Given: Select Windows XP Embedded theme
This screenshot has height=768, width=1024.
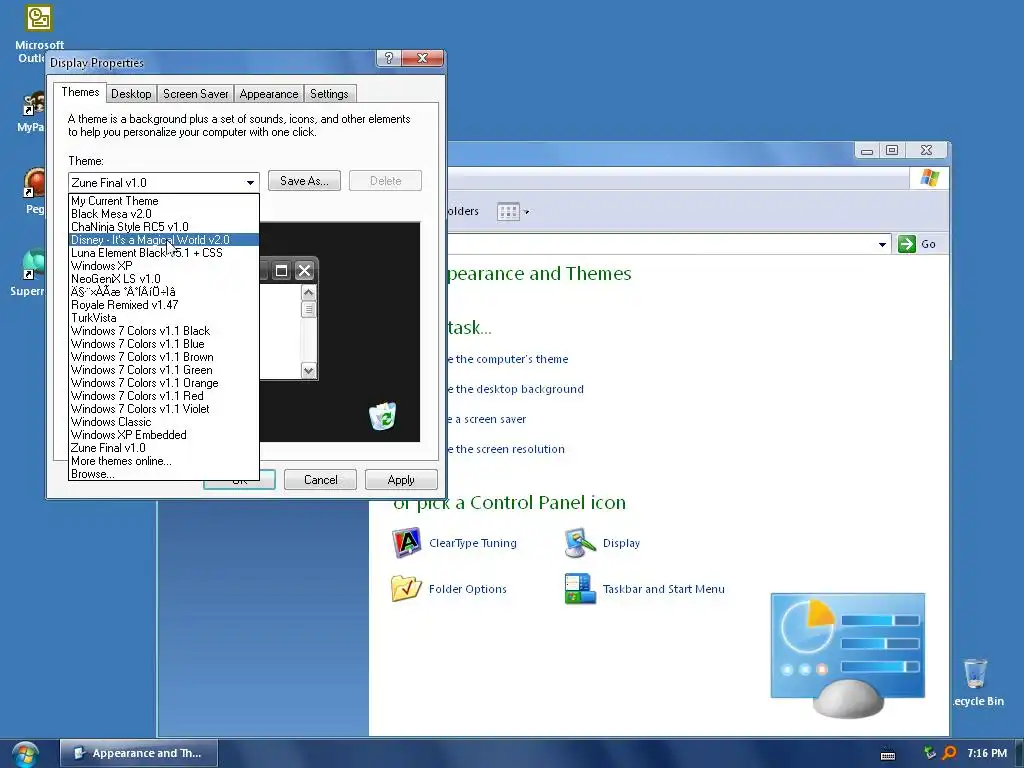Looking at the screenshot, I should click(x=164, y=435).
